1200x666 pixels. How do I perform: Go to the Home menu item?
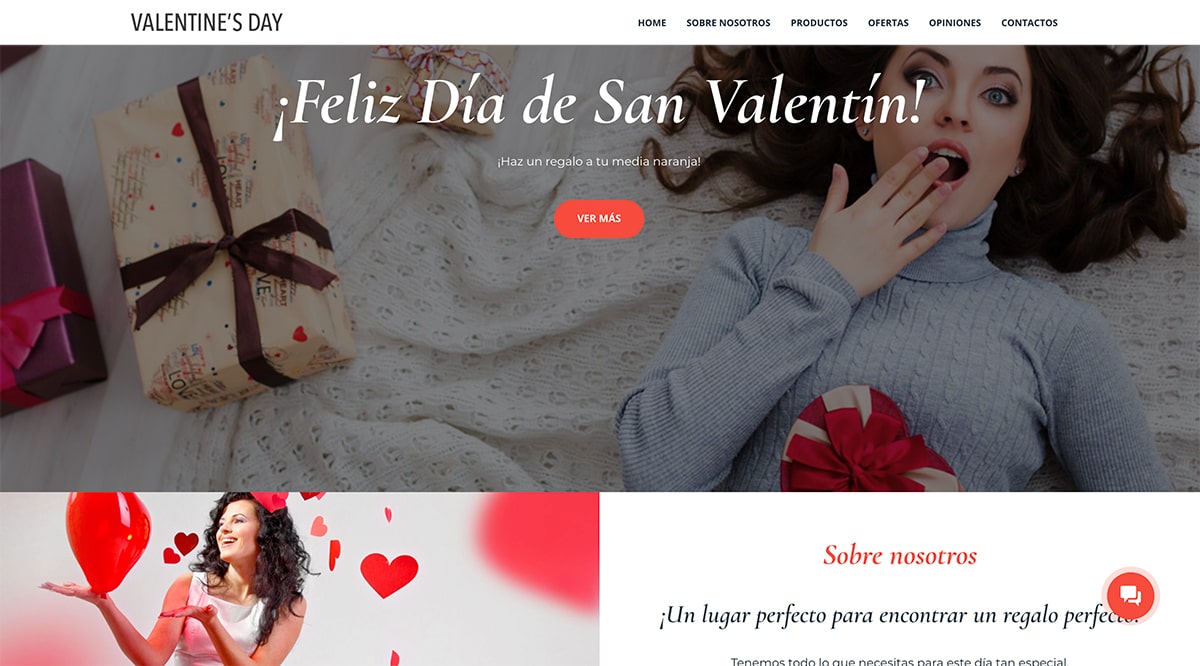(x=652, y=23)
